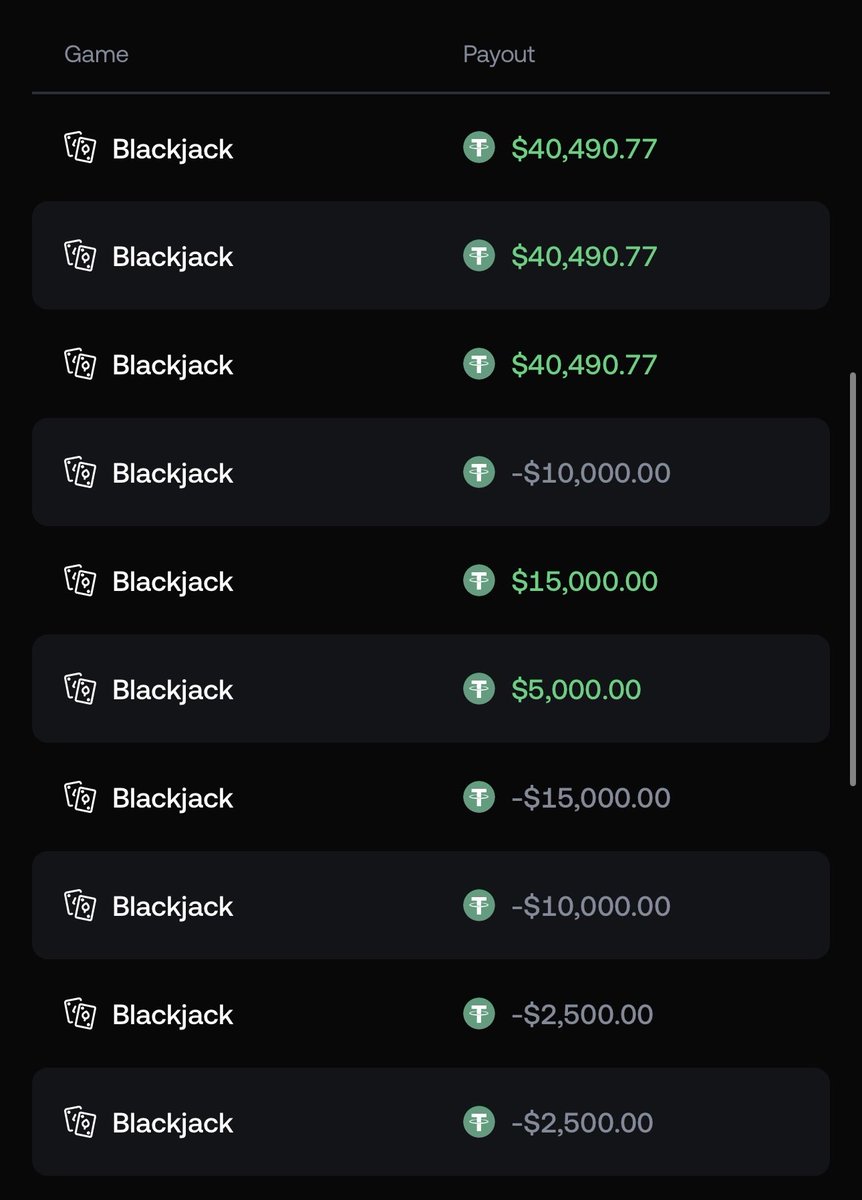Click the cards icon in the -$15,000.00 row
Viewport: 862px width, 1200px height.
click(80, 797)
